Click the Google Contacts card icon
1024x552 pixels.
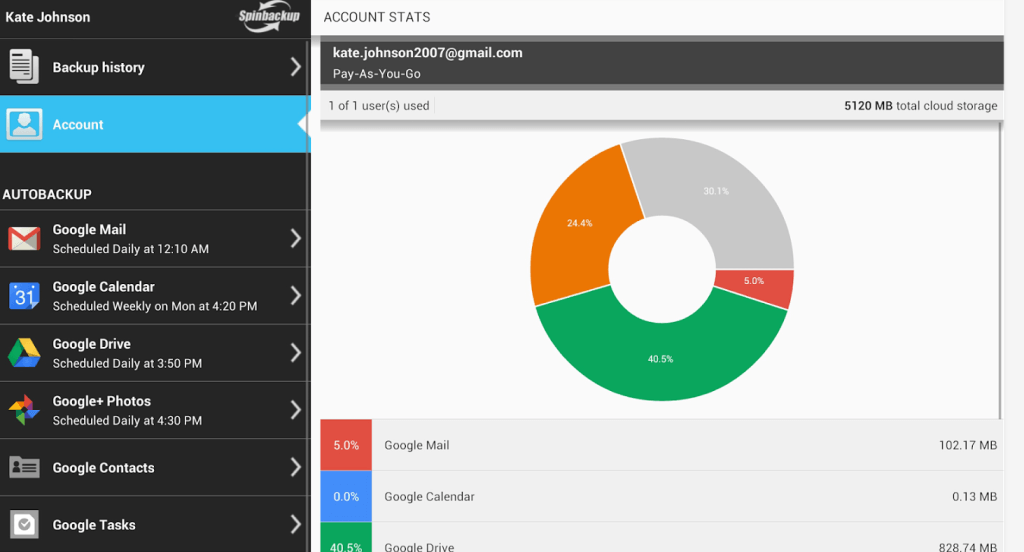point(24,467)
